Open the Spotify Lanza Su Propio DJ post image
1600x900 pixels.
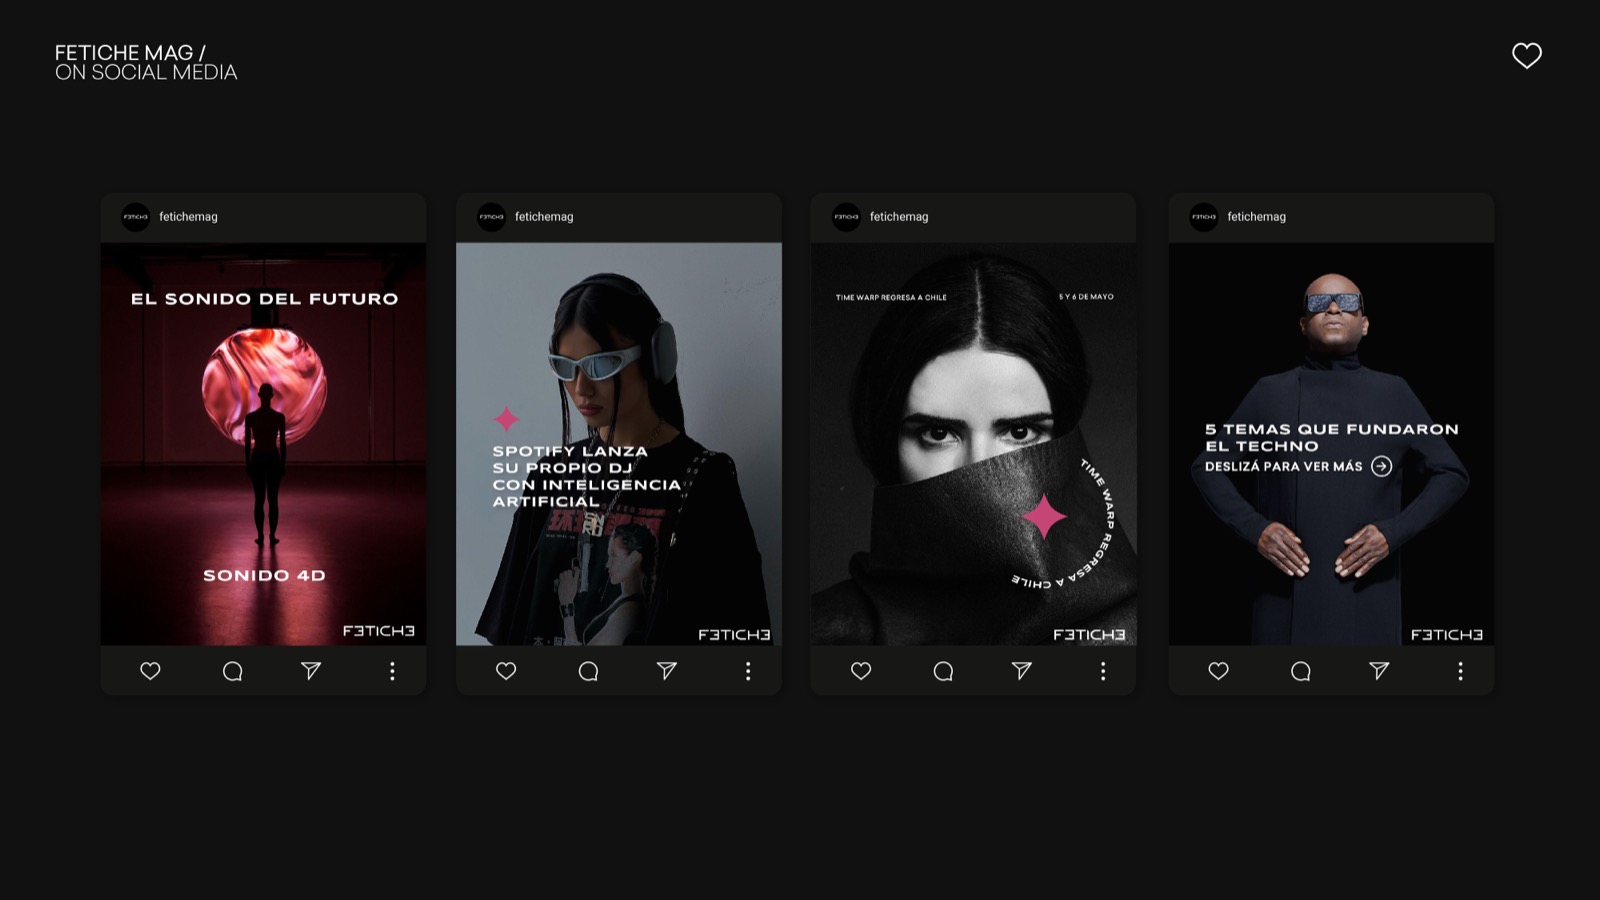pos(619,444)
